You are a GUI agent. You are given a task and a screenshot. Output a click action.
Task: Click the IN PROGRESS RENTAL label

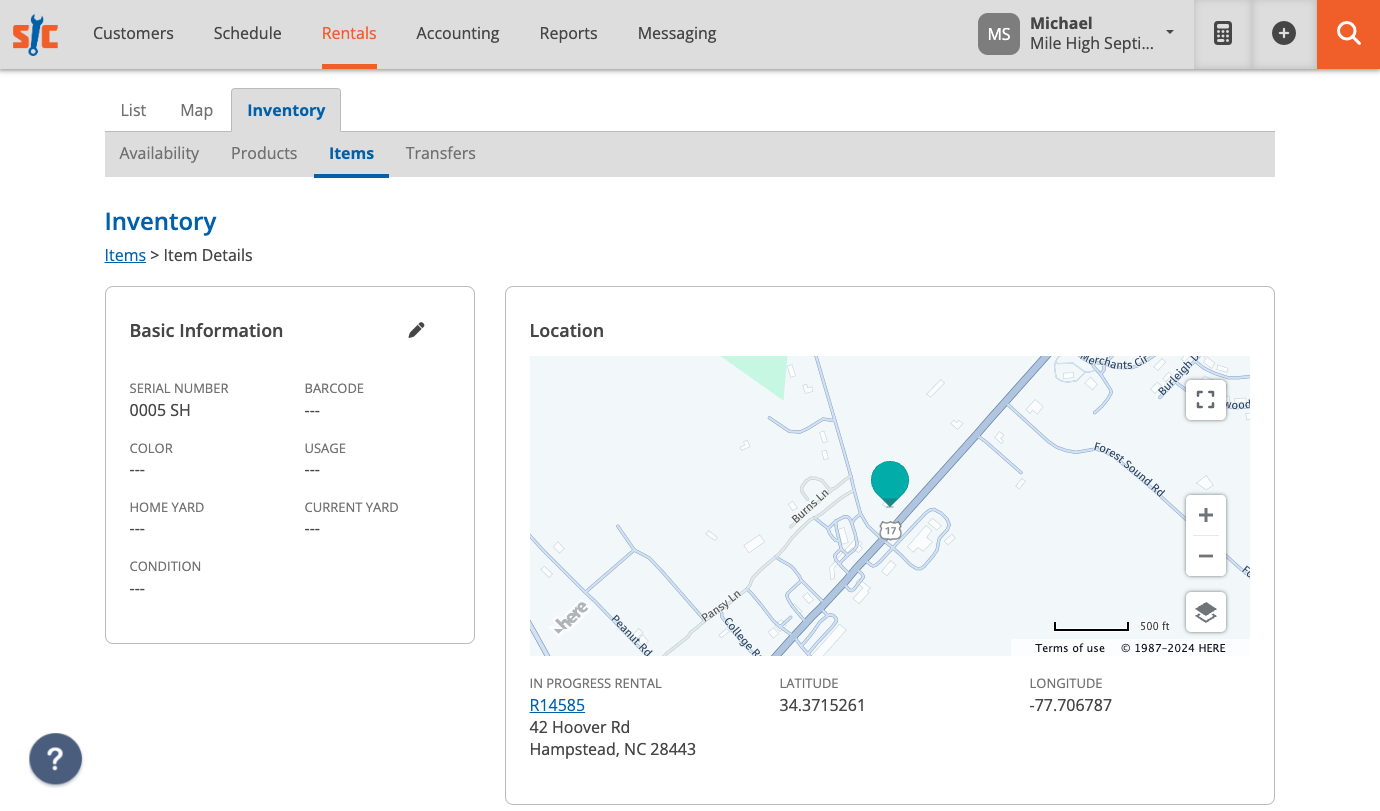[596, 684]
